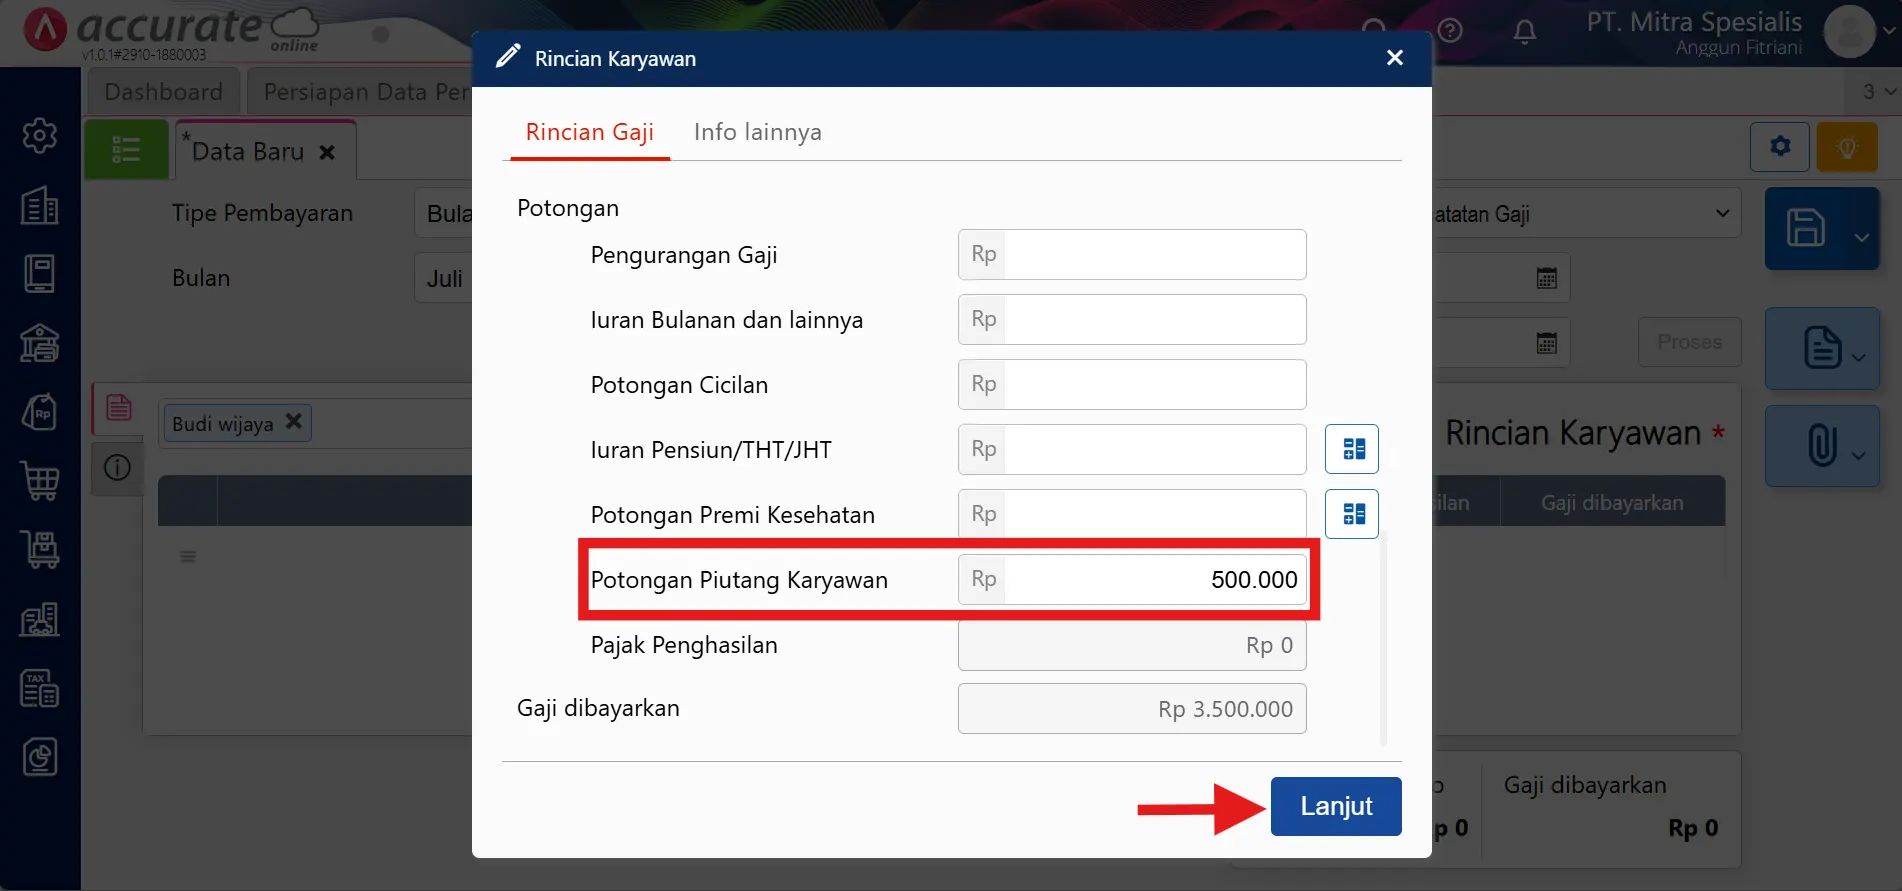1902x891 pixels.
Task: Open the tax report icon in sidebar
Action: [x=40, y=689]
